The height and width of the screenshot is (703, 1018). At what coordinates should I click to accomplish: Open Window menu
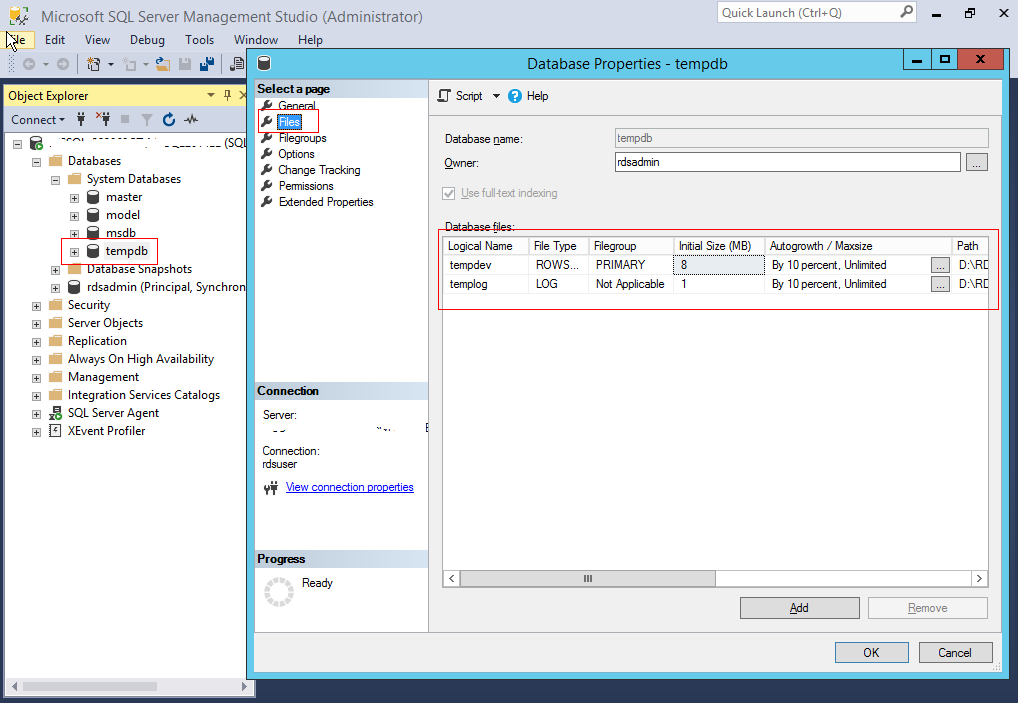click(x=256, y=40)
